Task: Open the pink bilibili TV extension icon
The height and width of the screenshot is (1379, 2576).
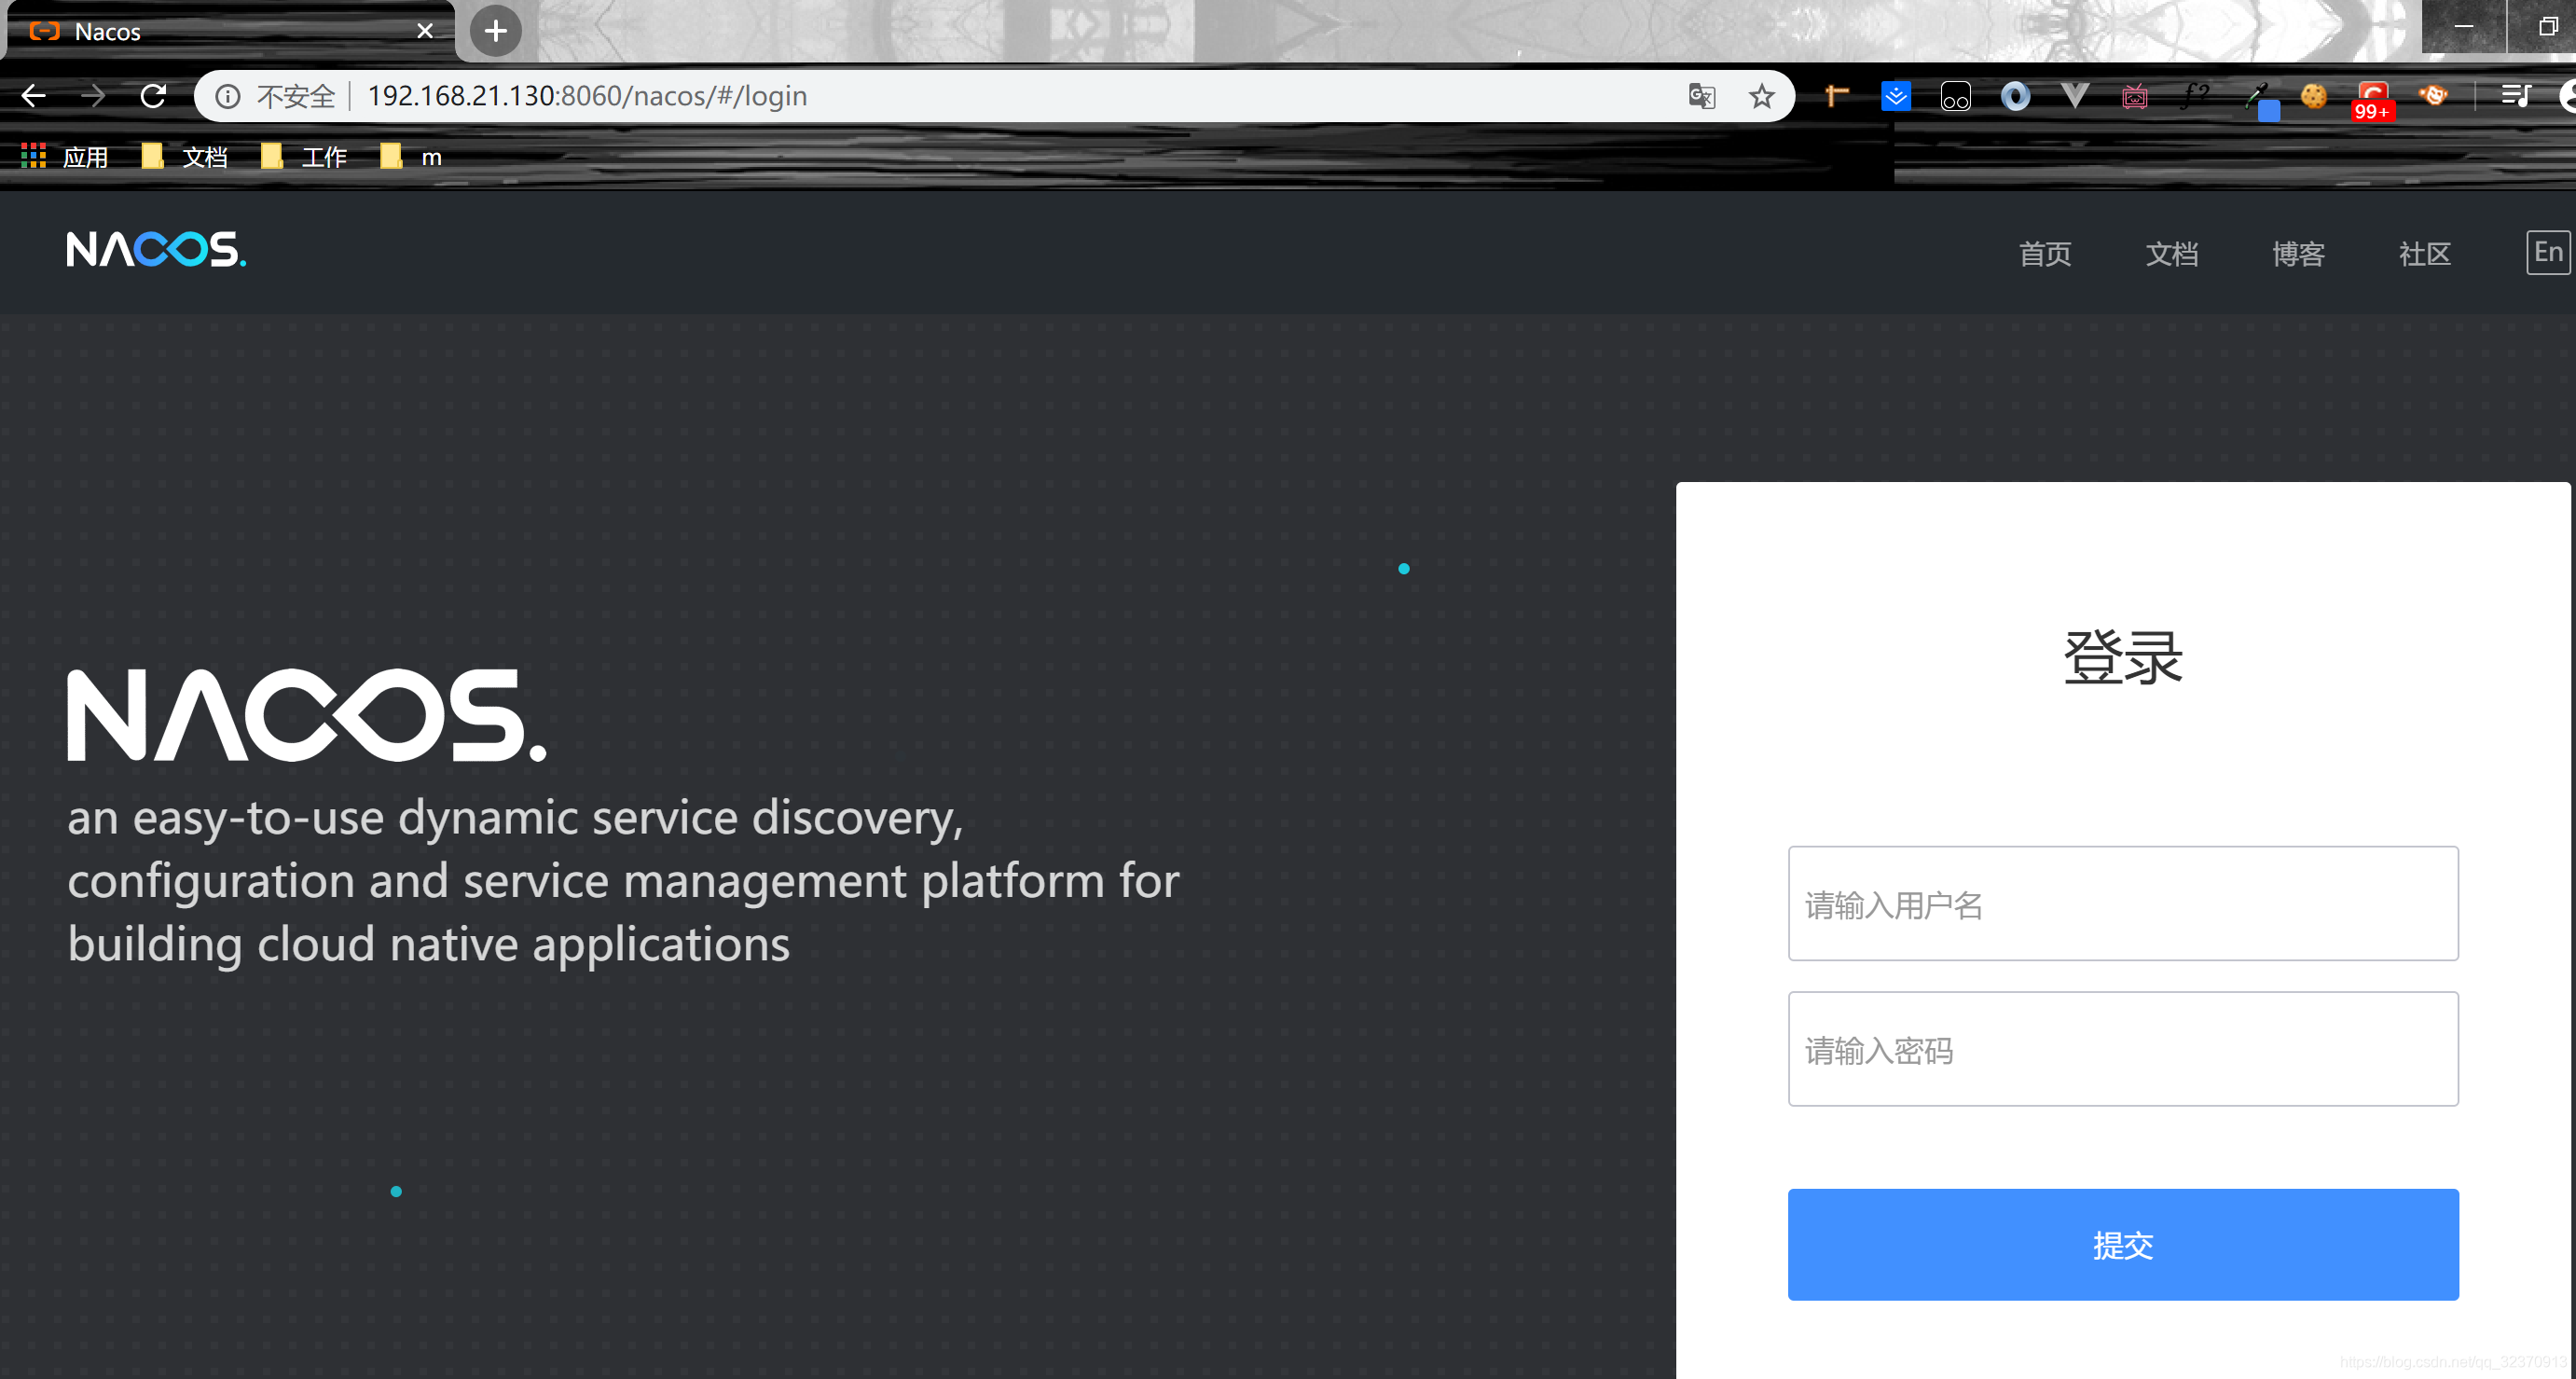Action: [2134, 96]
